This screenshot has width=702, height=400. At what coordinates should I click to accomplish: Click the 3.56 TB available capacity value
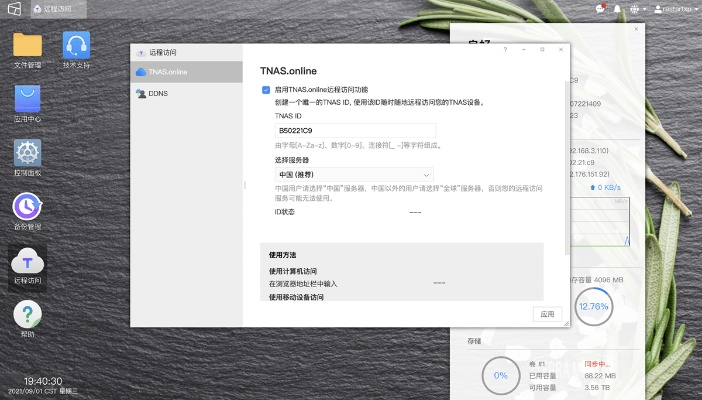(597, 387)
